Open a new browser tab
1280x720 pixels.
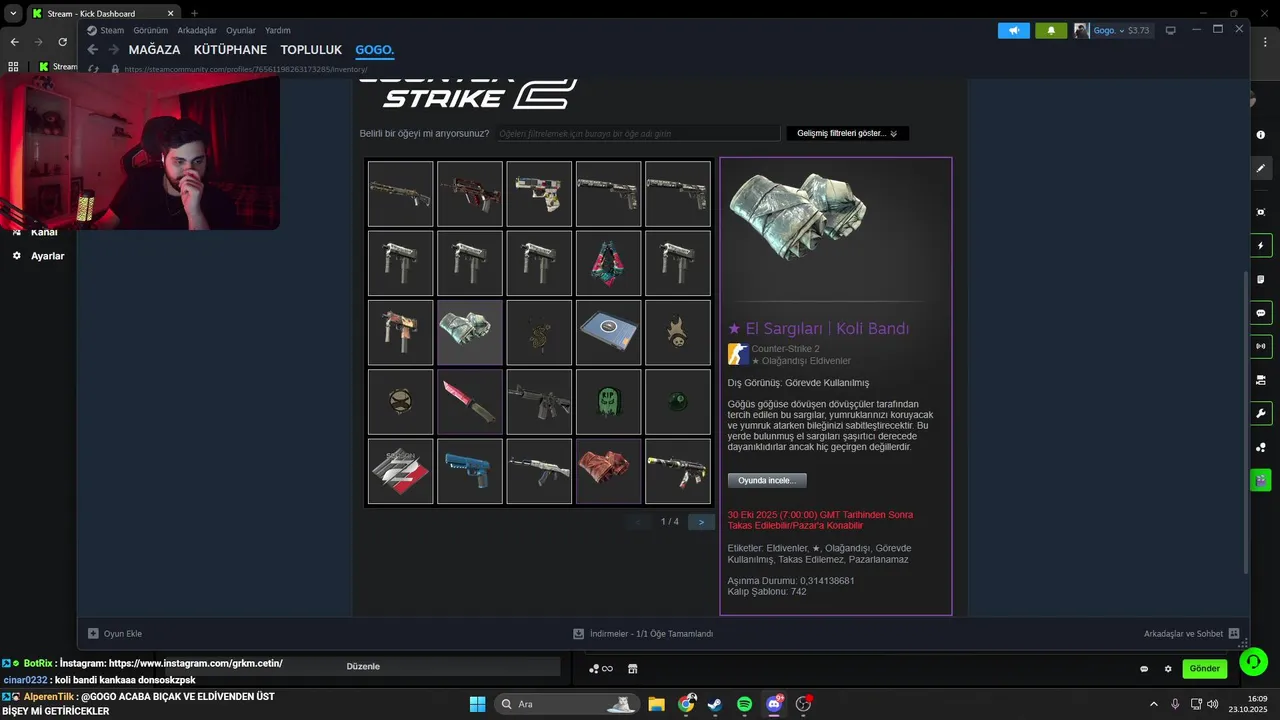tap(194, 14)
